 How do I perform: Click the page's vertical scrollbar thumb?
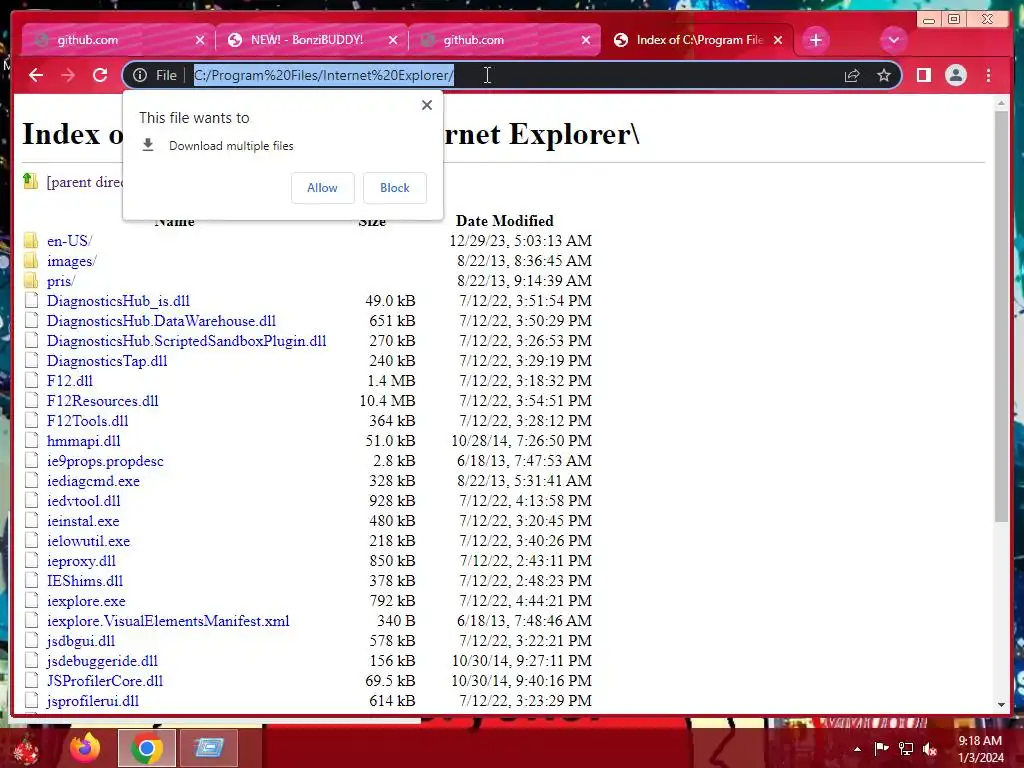(1001, 317)
